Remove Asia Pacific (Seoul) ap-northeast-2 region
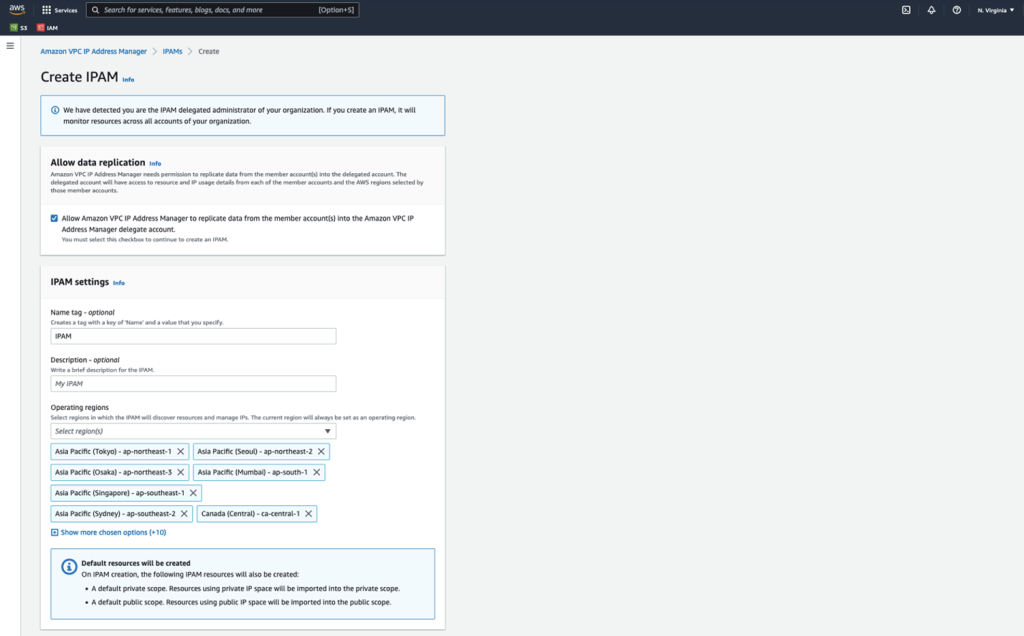The image size is (1024, 636). pyautogui.click(x=321, y=451)
